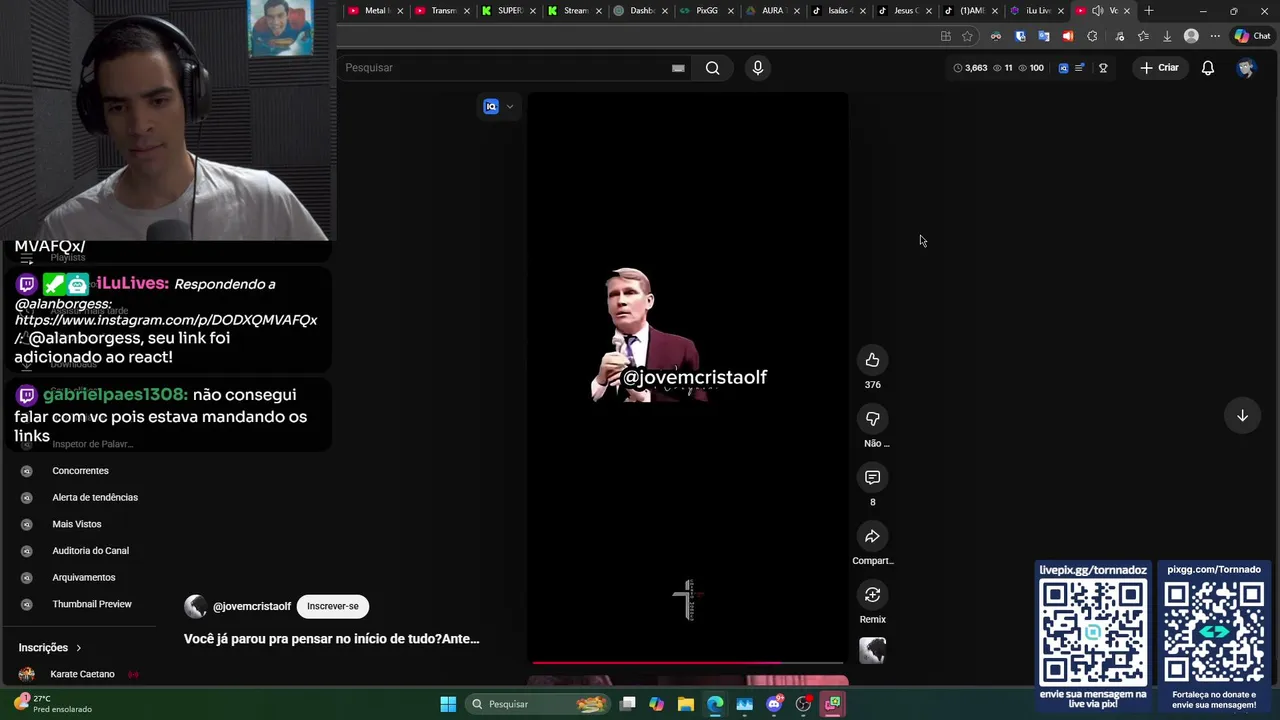
Task: Switch to the PixGG browser tab
Action: coord(704,11)
